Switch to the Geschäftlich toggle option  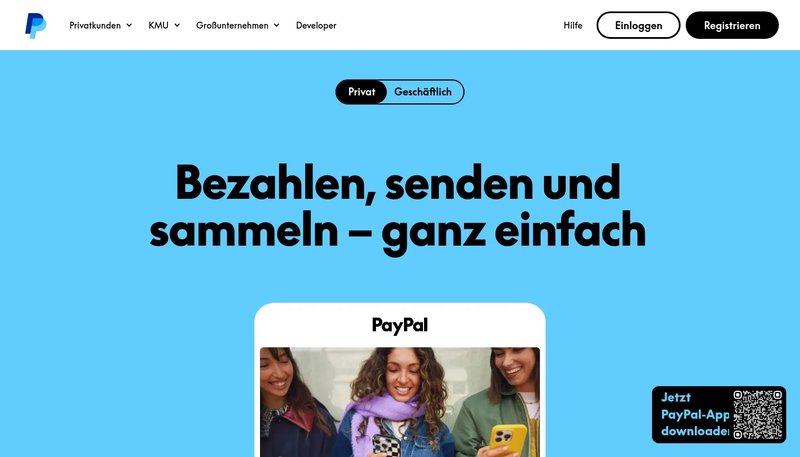[423, 92]
